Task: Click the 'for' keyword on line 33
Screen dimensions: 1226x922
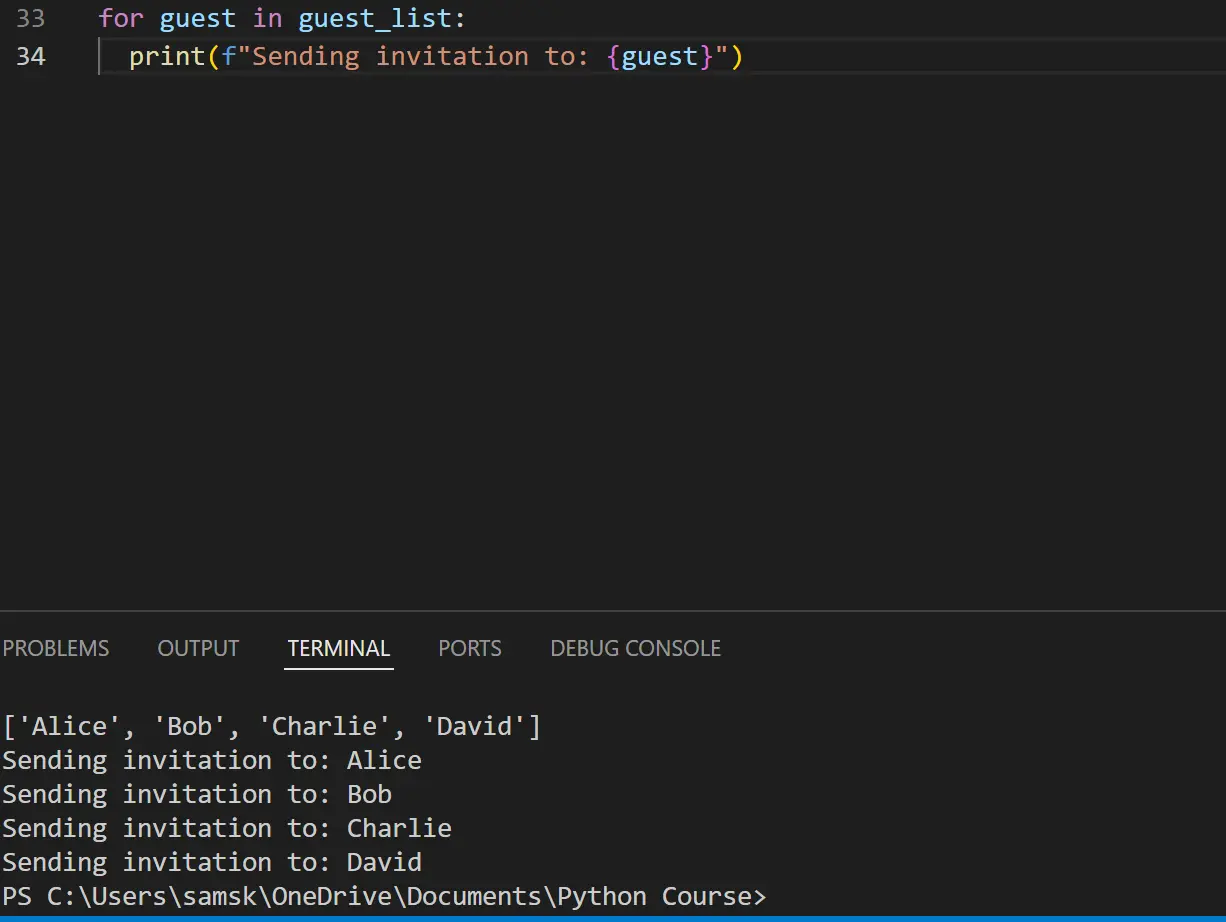Action: tap(121, 18)
